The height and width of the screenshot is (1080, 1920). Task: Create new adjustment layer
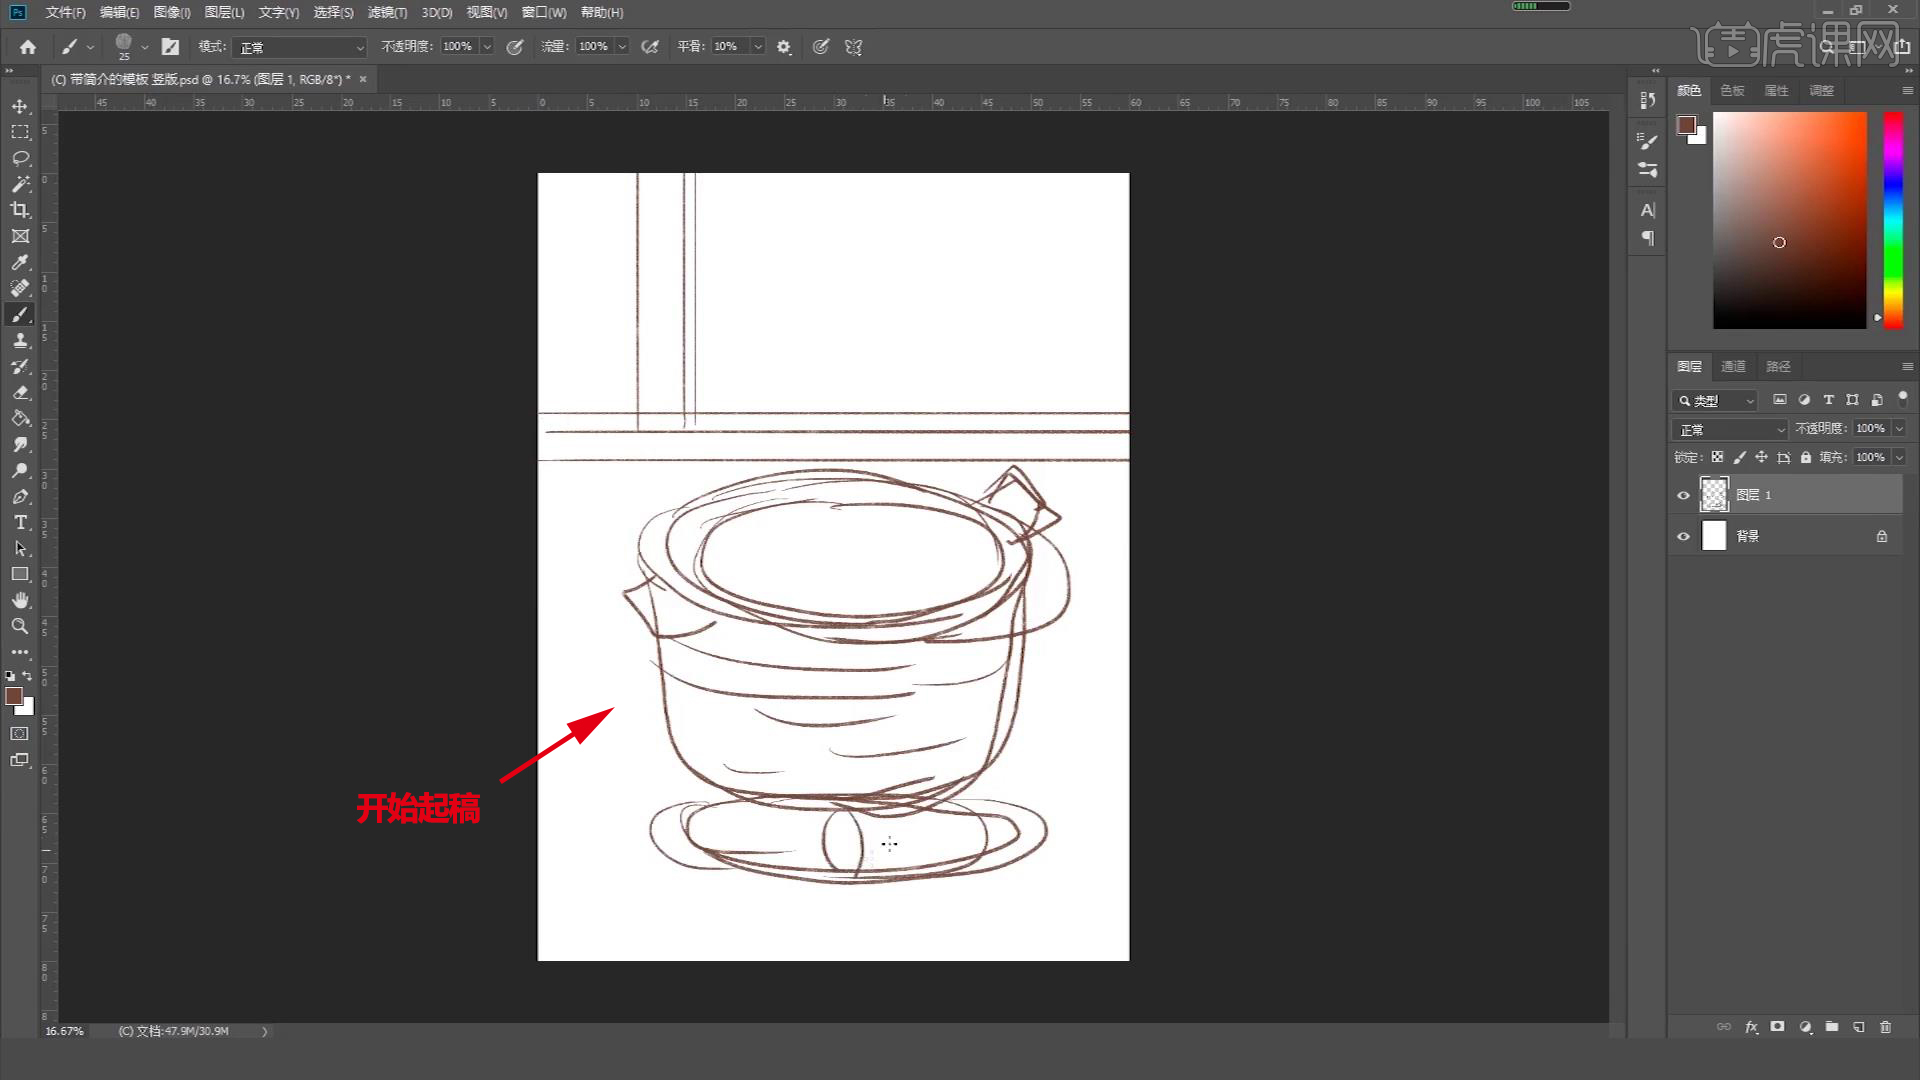1805,1027
